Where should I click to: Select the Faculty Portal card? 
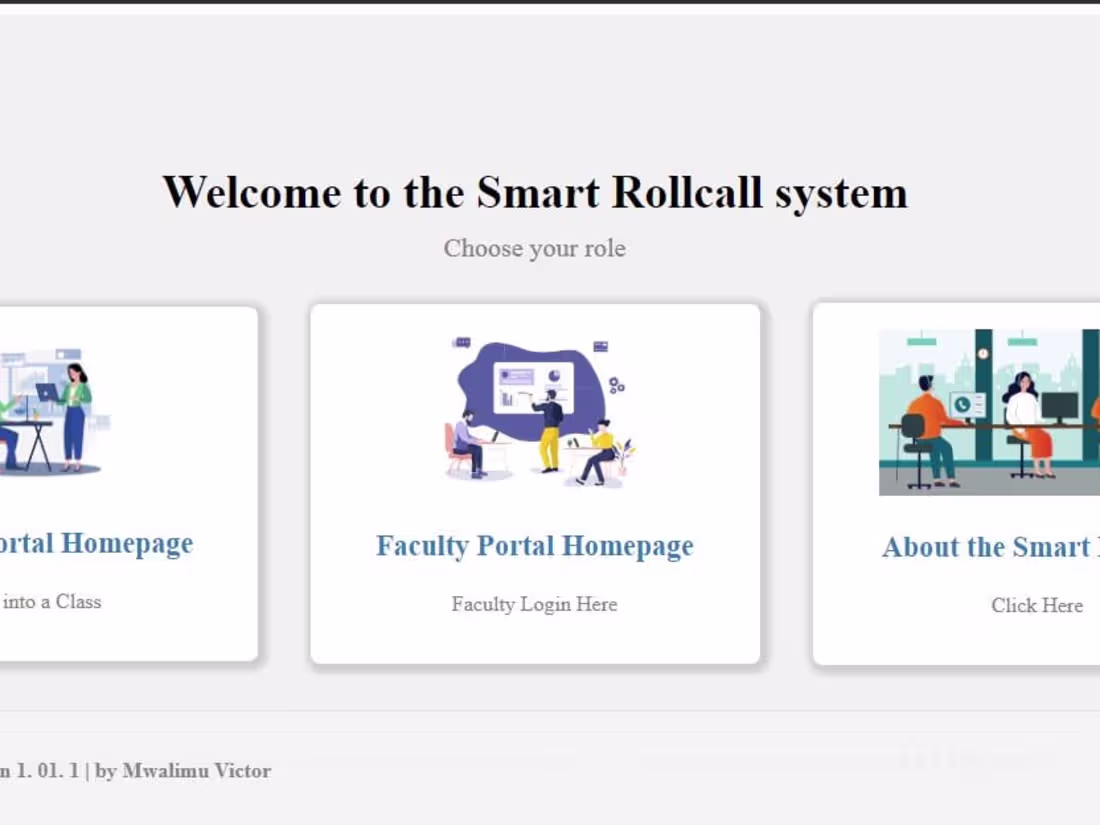click(x=535, y=483)
